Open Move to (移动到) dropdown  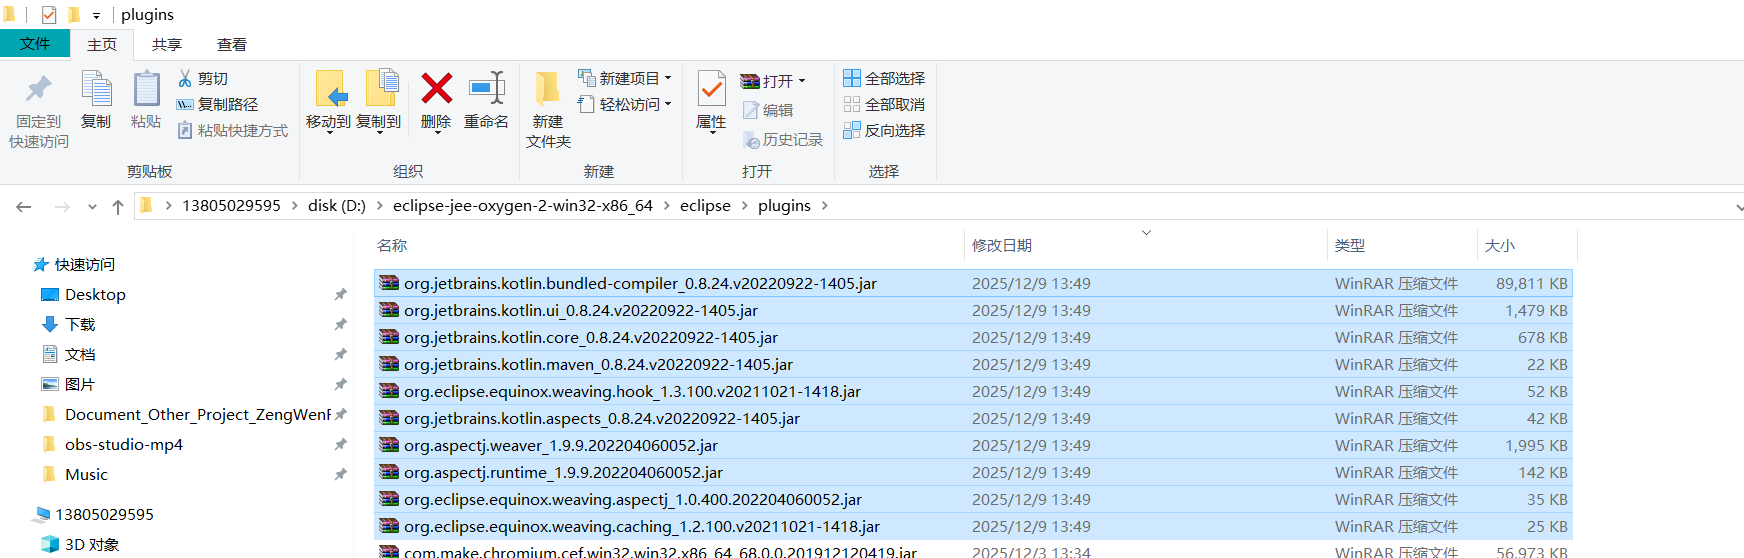click(x=328, y=131)
